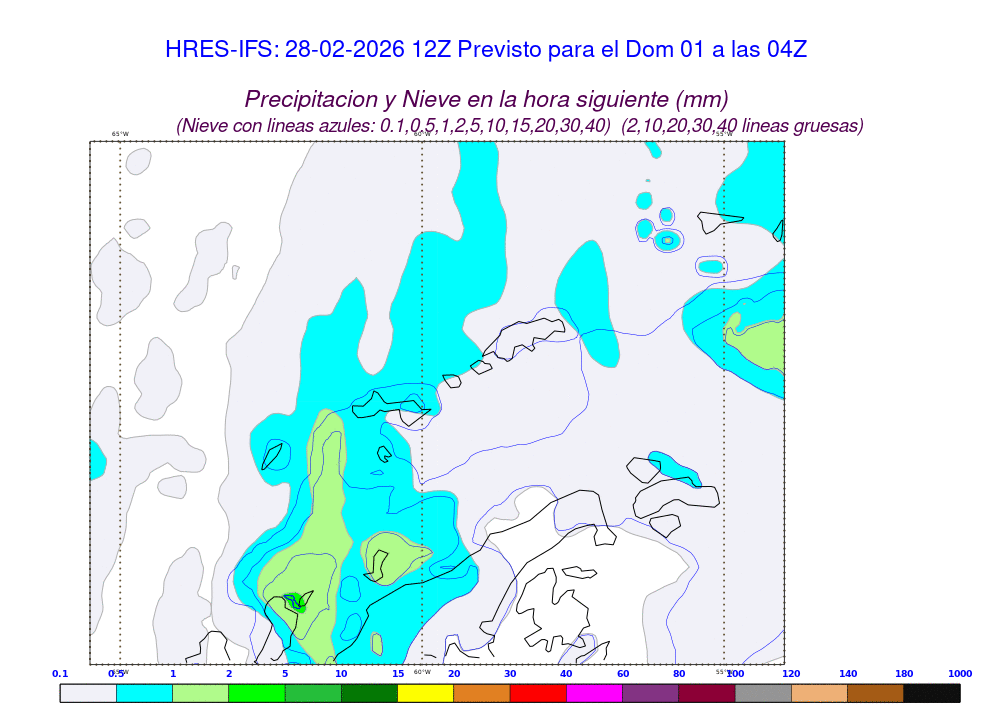This screenshot has height=707, width=1000.
Task: Pick the dark green 10–15 mm swatch
Action: [x=369, y=692]
